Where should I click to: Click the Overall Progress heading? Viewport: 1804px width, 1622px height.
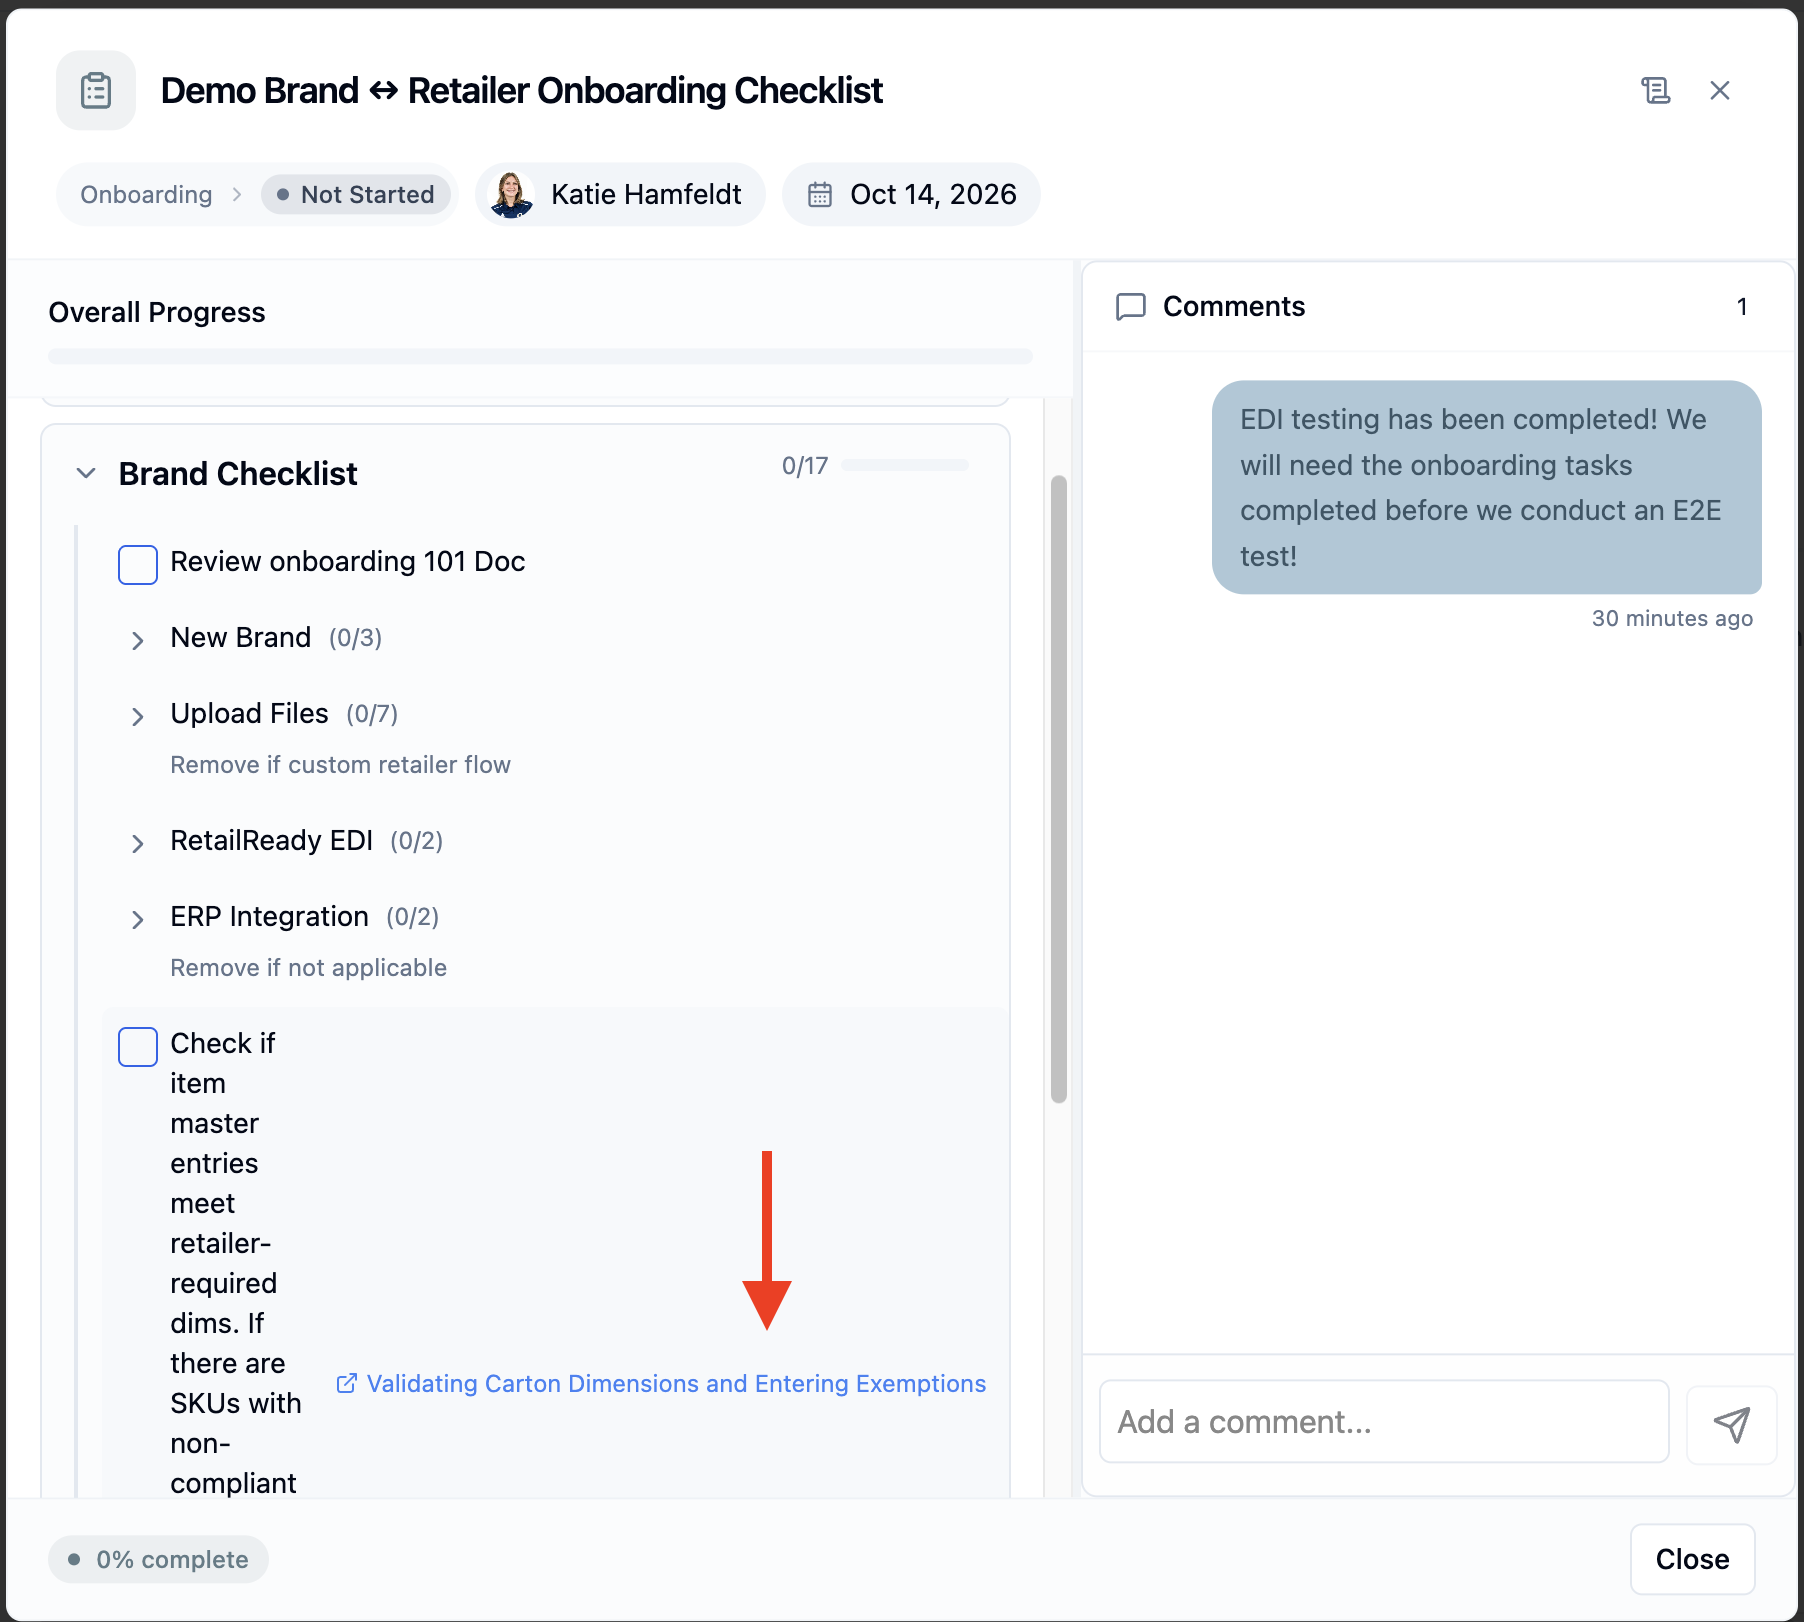[x=157, y=313]
